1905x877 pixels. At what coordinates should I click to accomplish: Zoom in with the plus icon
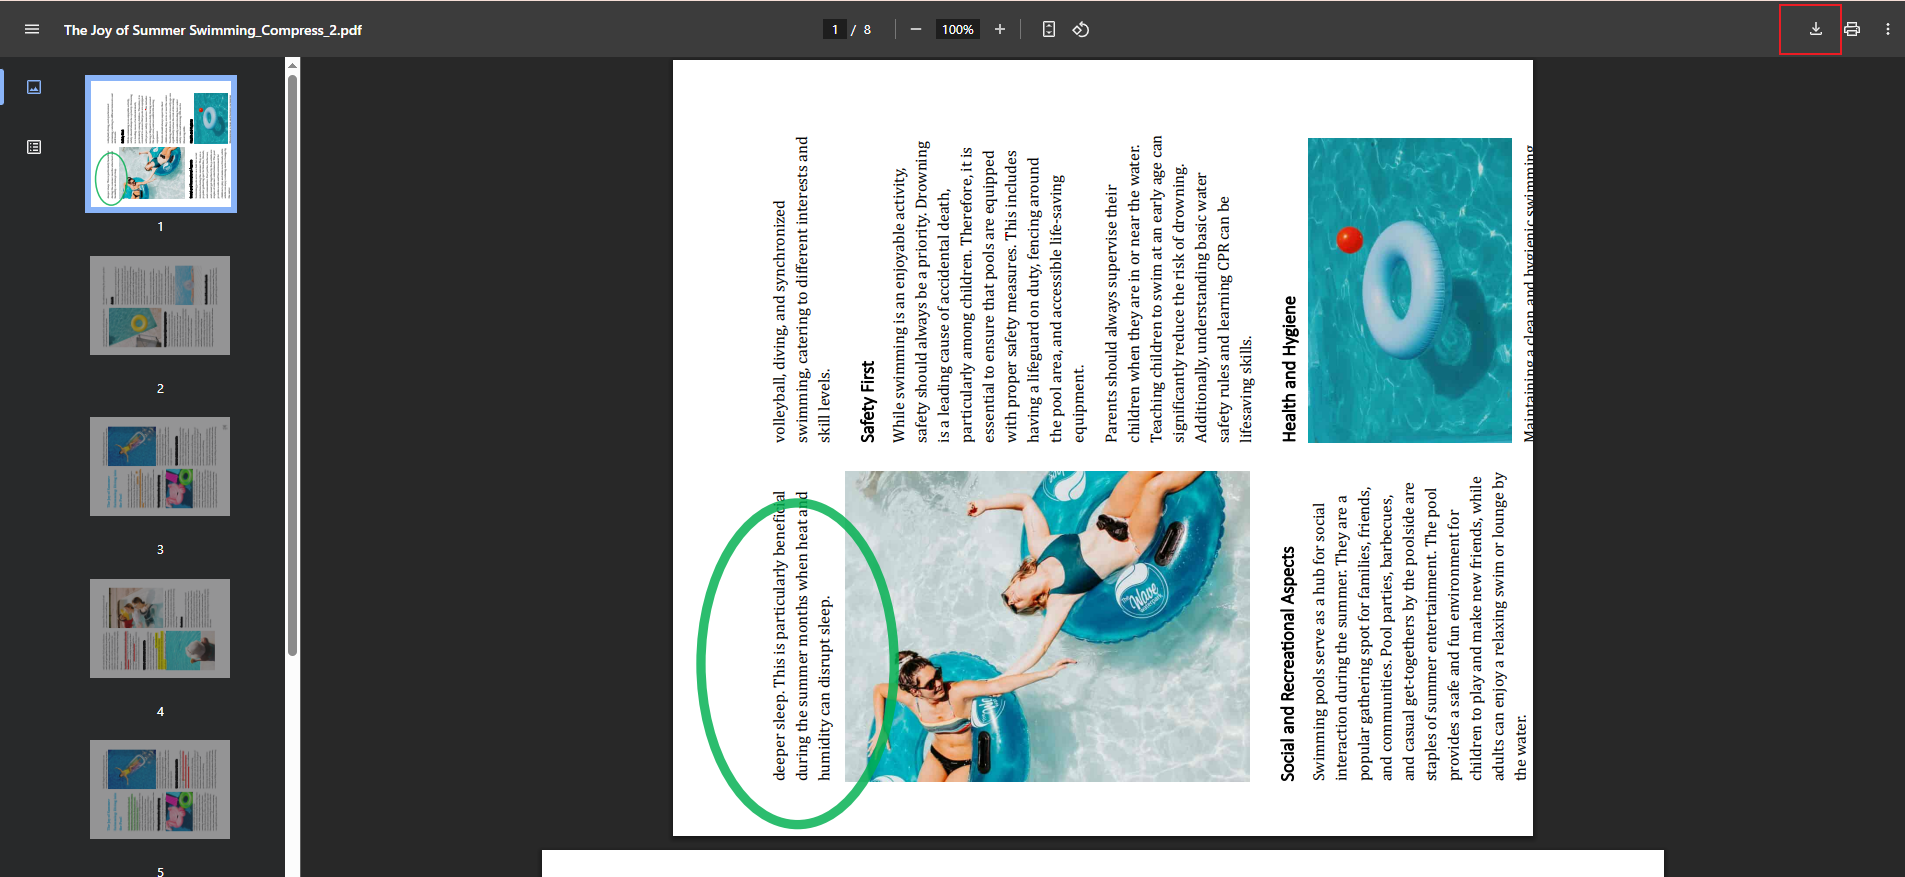(999, 30)
